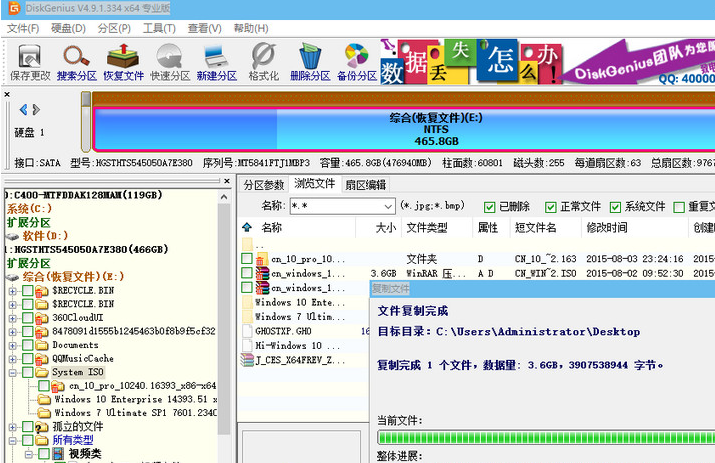
Task: Expand the QQMusicCache tree node
Action: coord(12,359)
